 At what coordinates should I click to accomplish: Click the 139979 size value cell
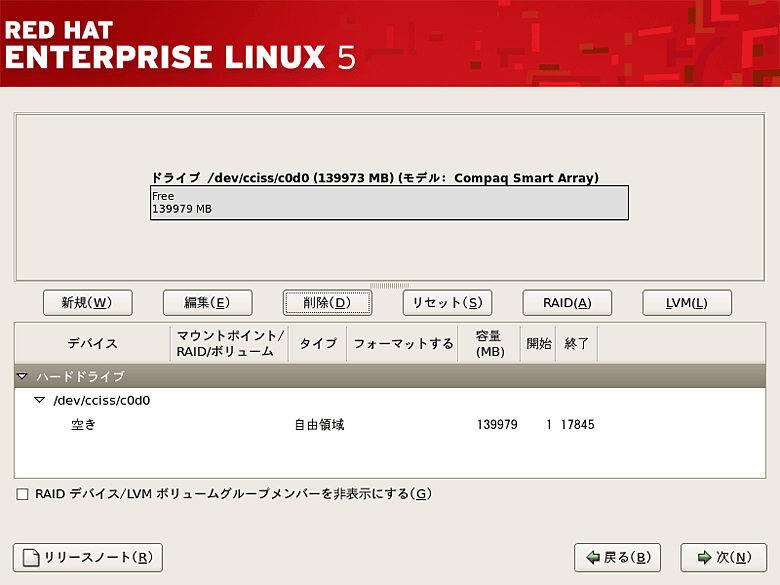click(497, 424)
